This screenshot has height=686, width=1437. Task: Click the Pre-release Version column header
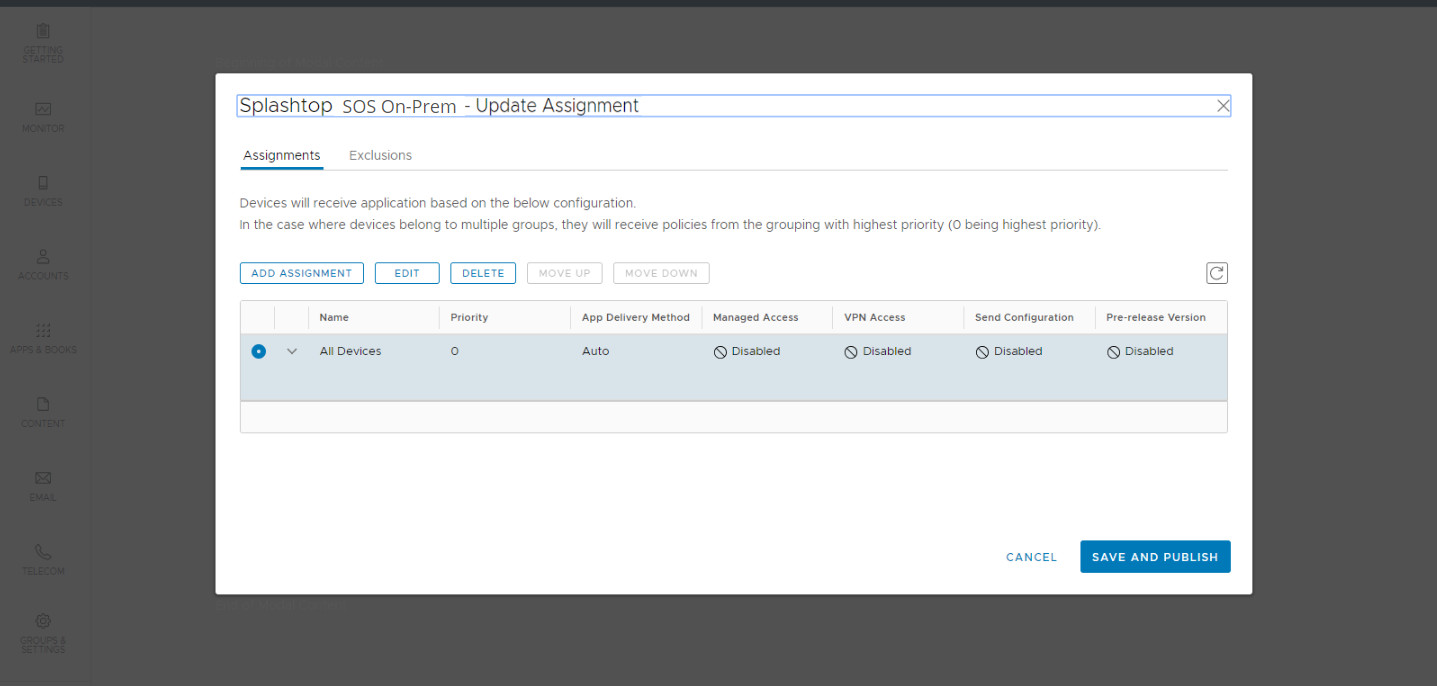(x=1156, y=317)
